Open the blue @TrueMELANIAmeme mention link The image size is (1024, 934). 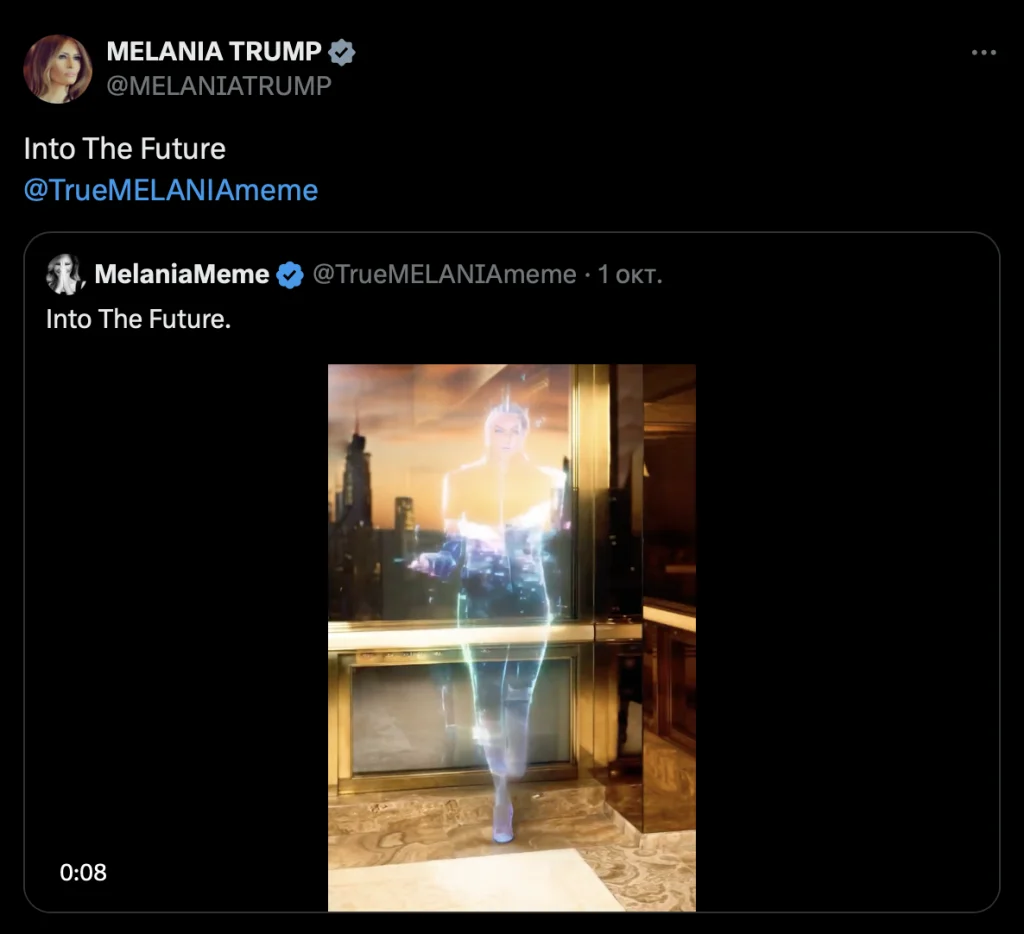[x=171, y=190]
